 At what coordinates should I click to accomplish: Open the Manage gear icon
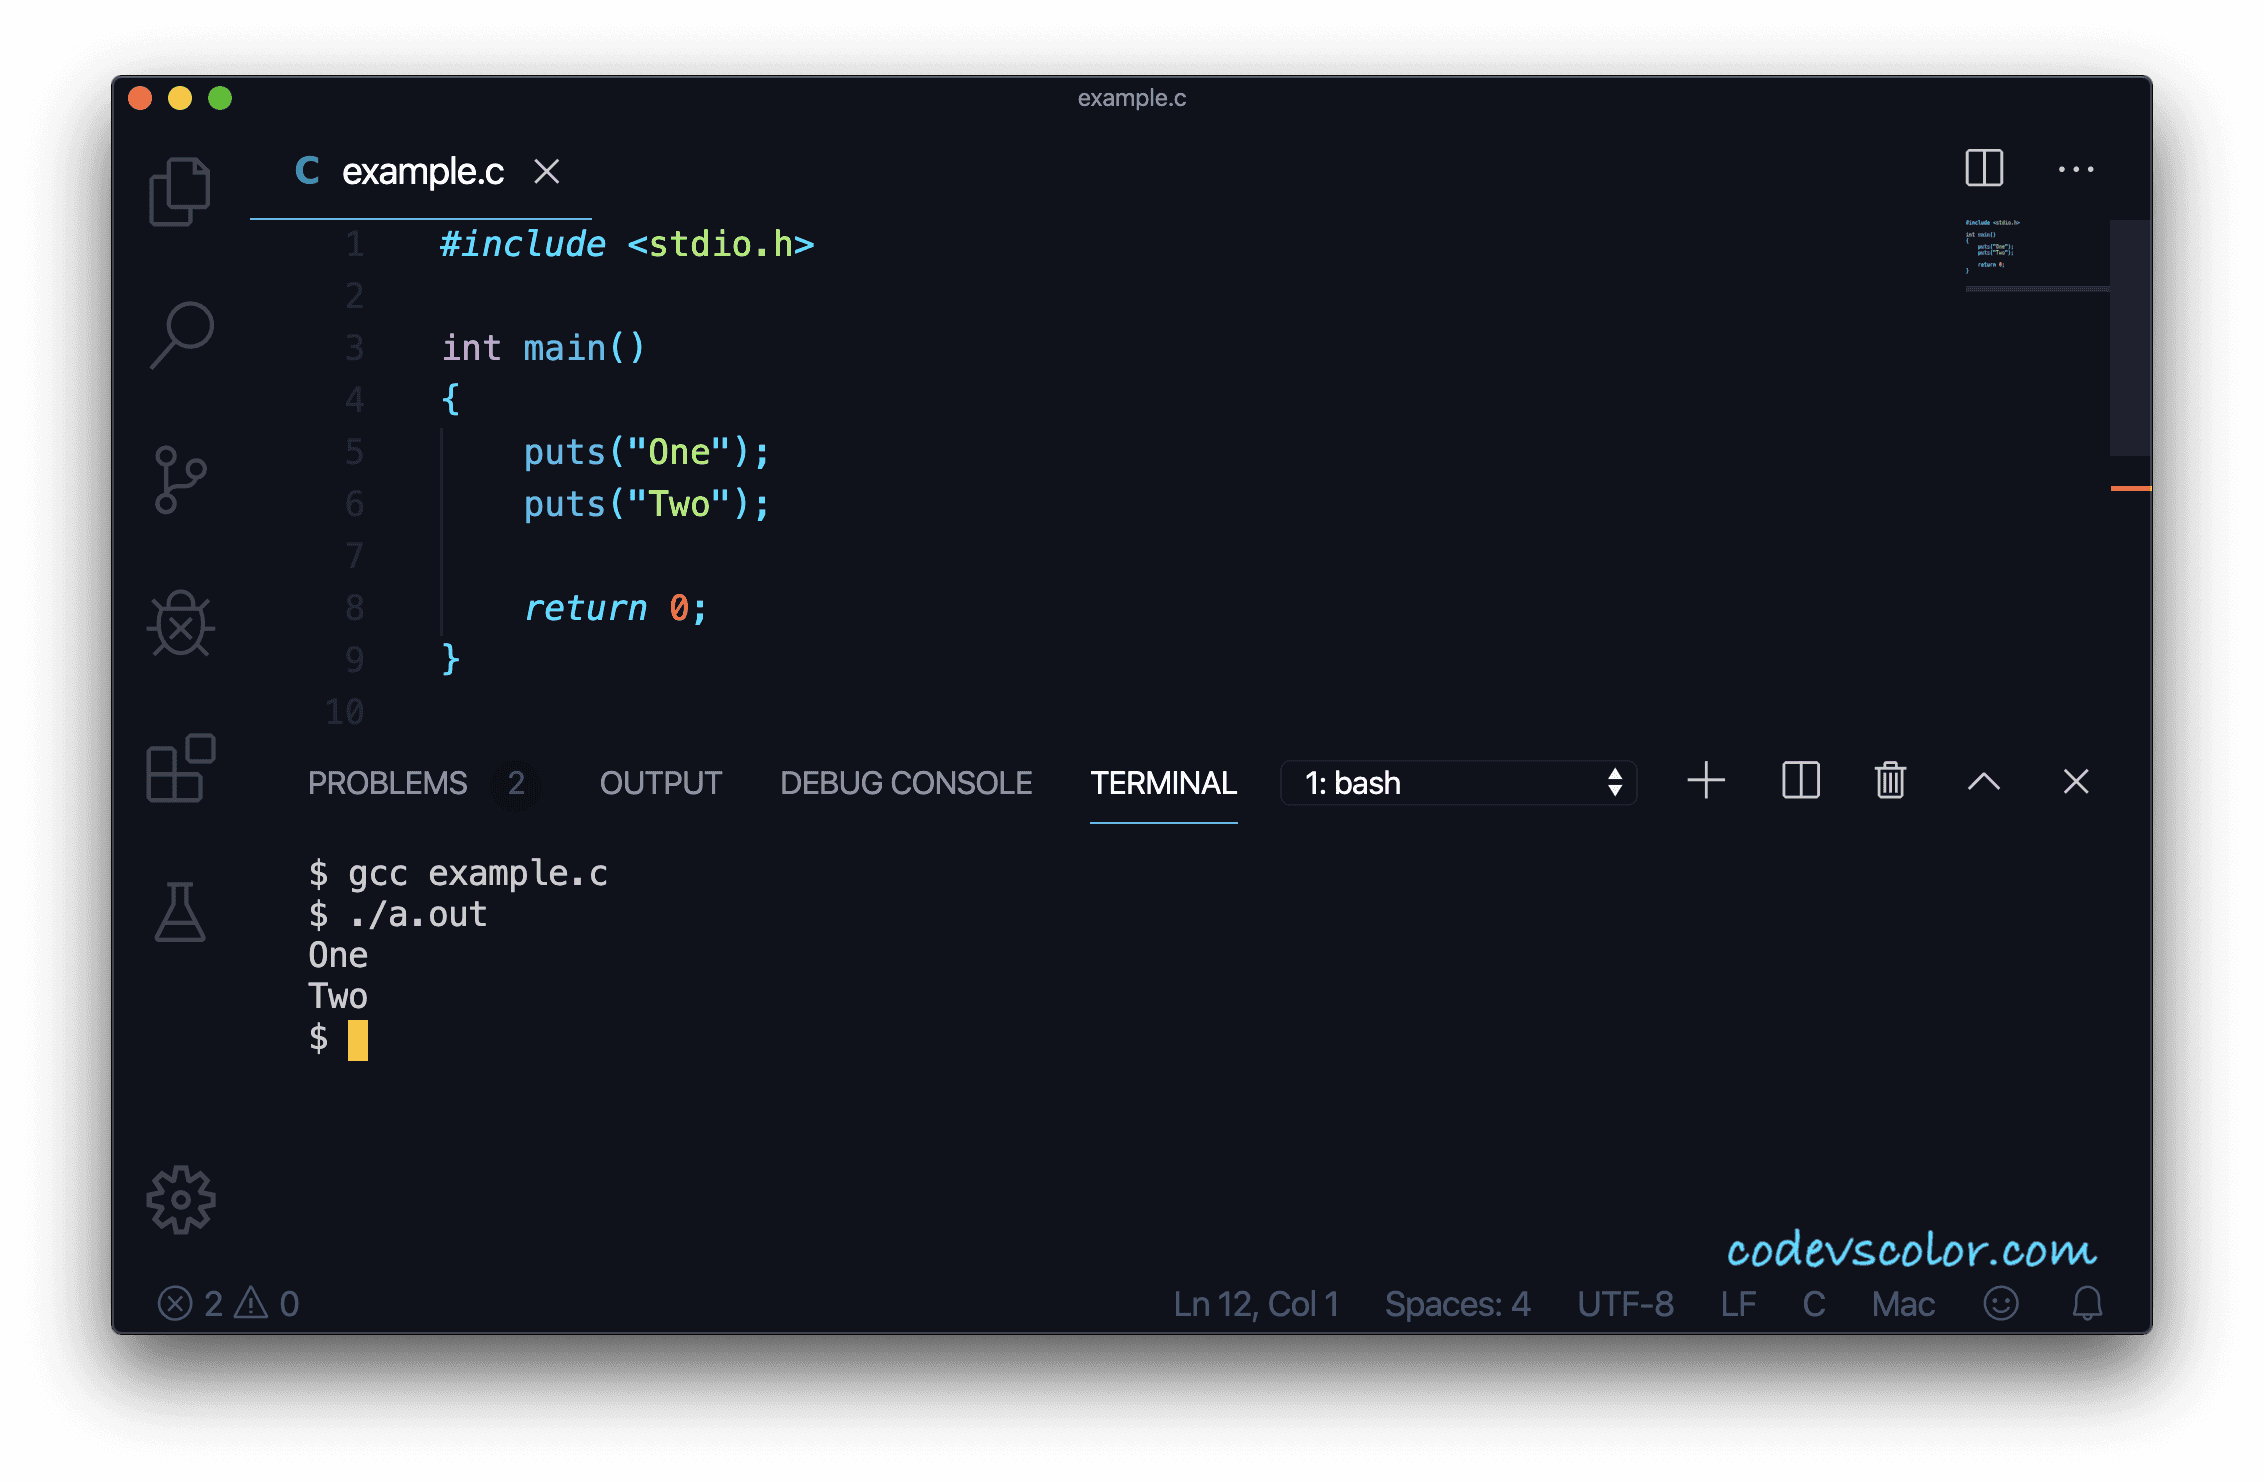point(181,1199)
